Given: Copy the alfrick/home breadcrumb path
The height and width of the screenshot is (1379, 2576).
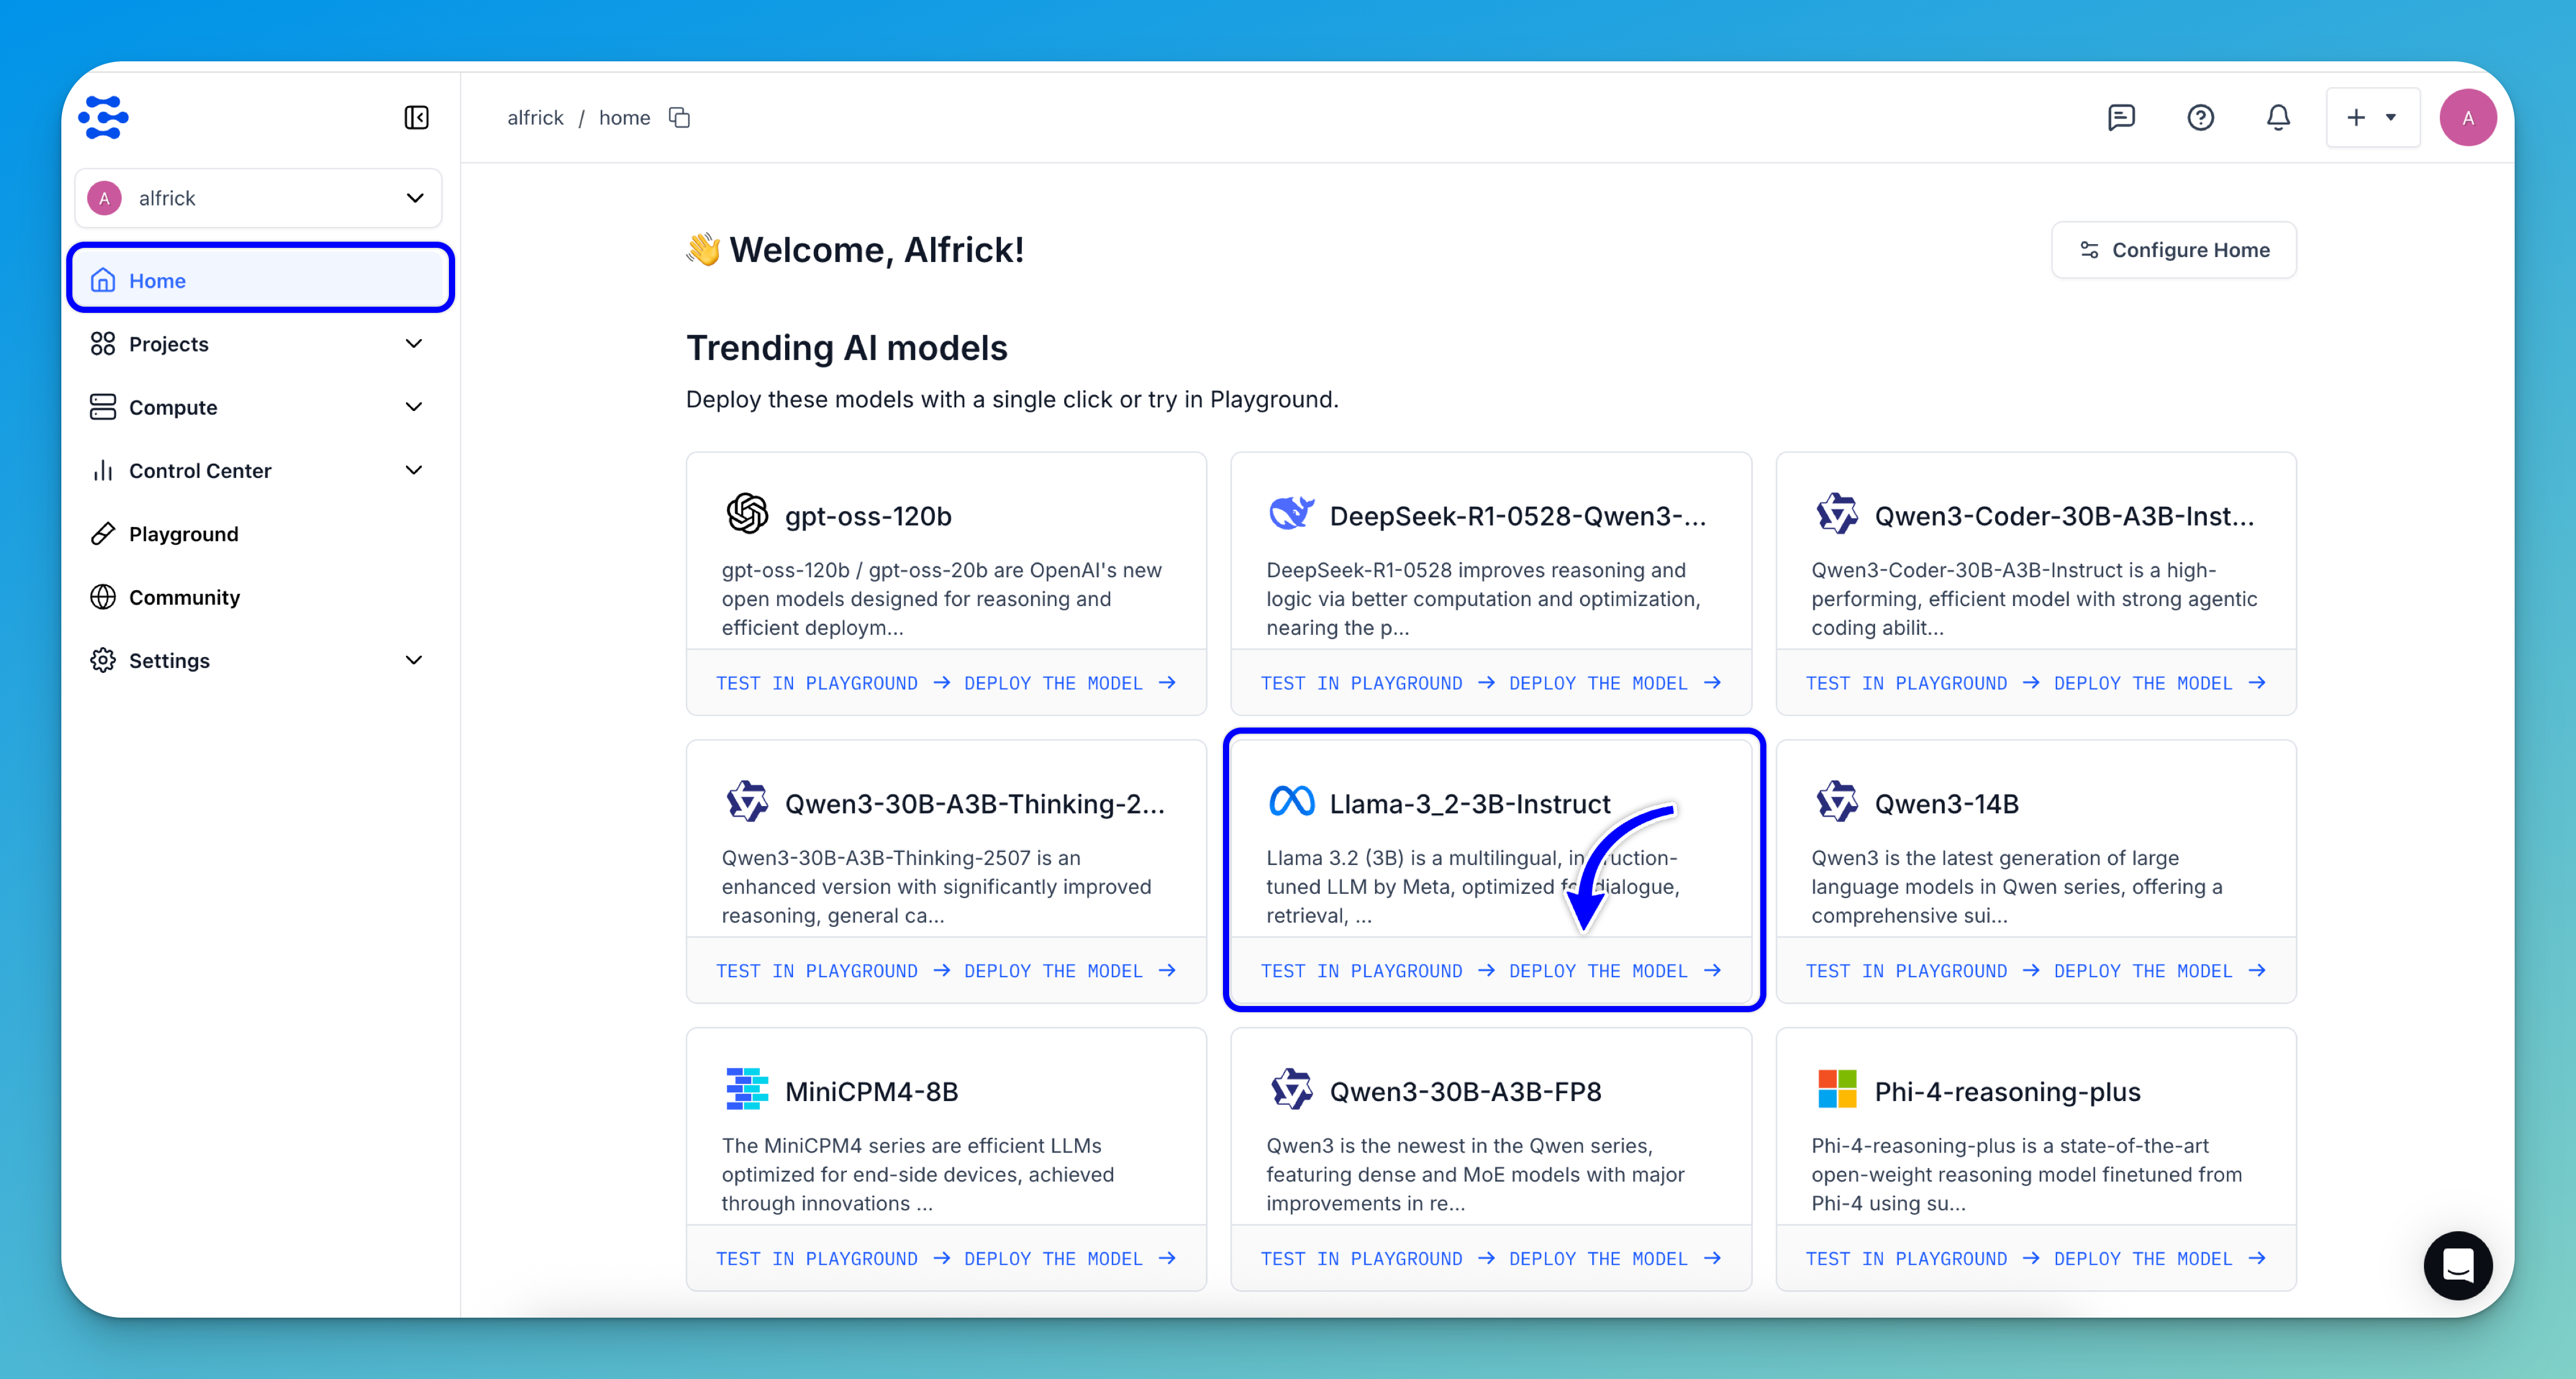Looking at the screenshot, I should pyautogui.click(x=680, y=118).
